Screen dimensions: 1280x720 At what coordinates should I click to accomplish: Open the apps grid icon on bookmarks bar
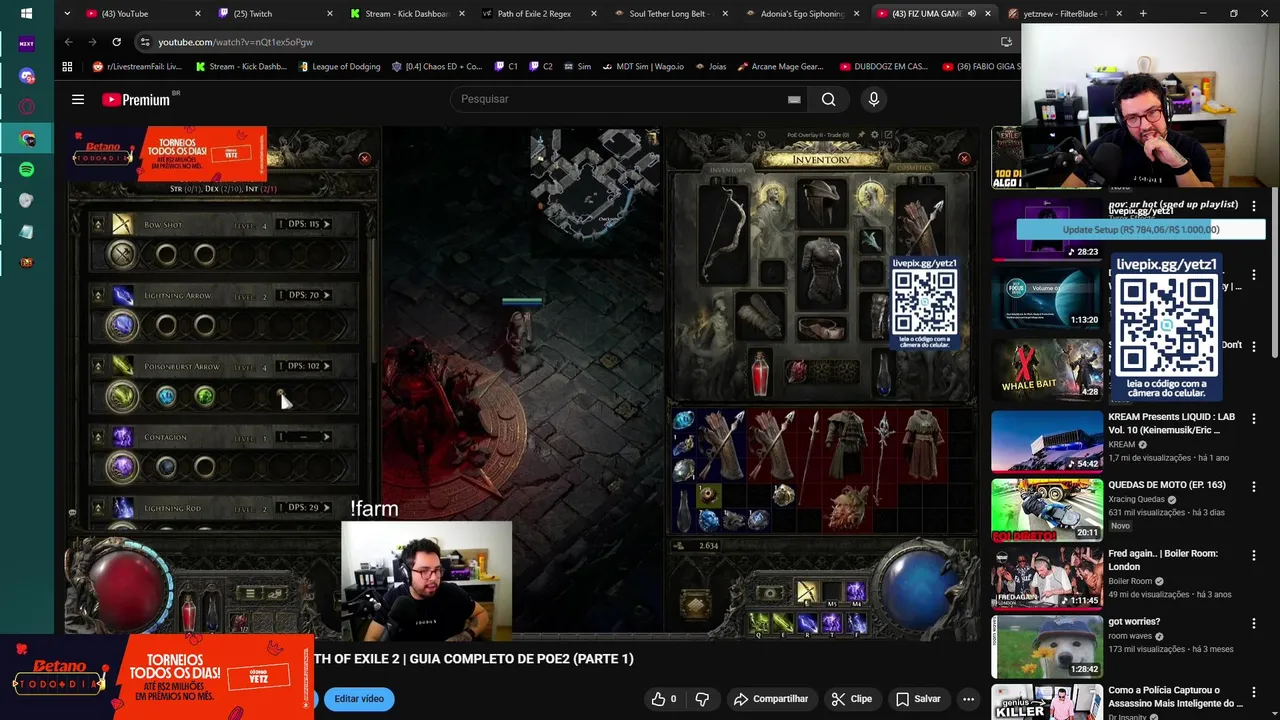[67, 66]
